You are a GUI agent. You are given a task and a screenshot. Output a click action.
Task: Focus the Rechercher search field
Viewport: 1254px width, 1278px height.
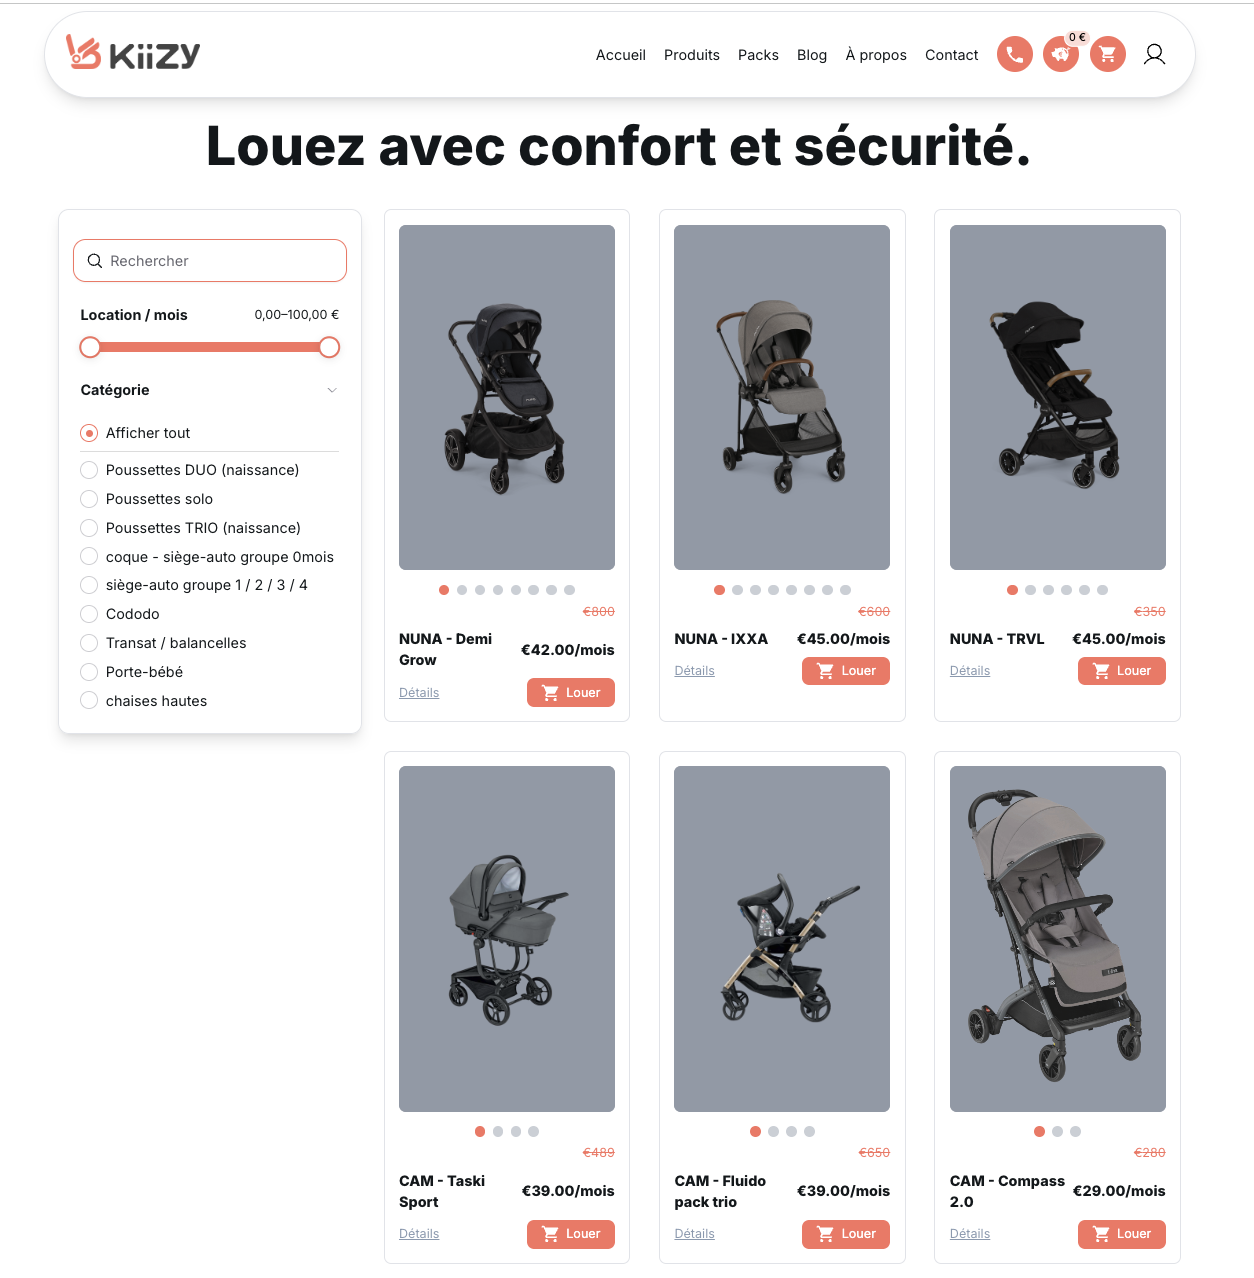[210, 261]
